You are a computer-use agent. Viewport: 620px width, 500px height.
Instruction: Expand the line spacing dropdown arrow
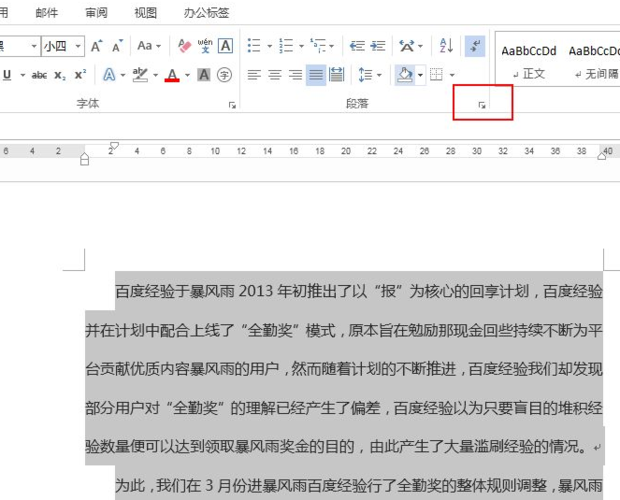pyautogui.click(x=379, y=75)
